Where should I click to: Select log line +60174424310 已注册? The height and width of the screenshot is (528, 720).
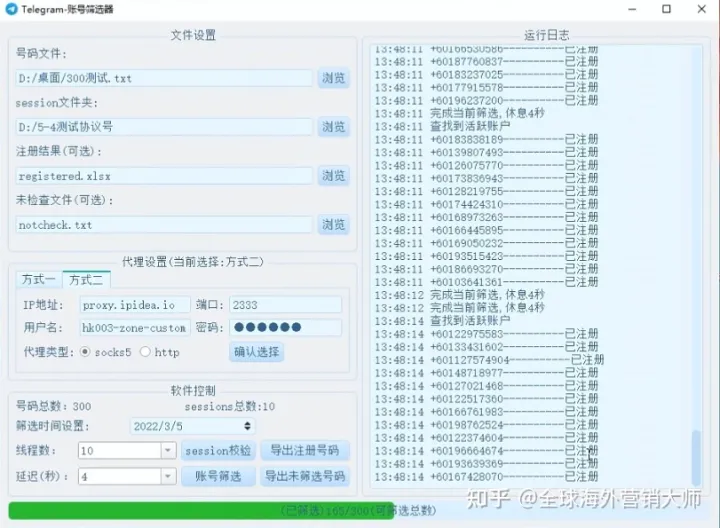pyautogui.click(x=486, y=204)
